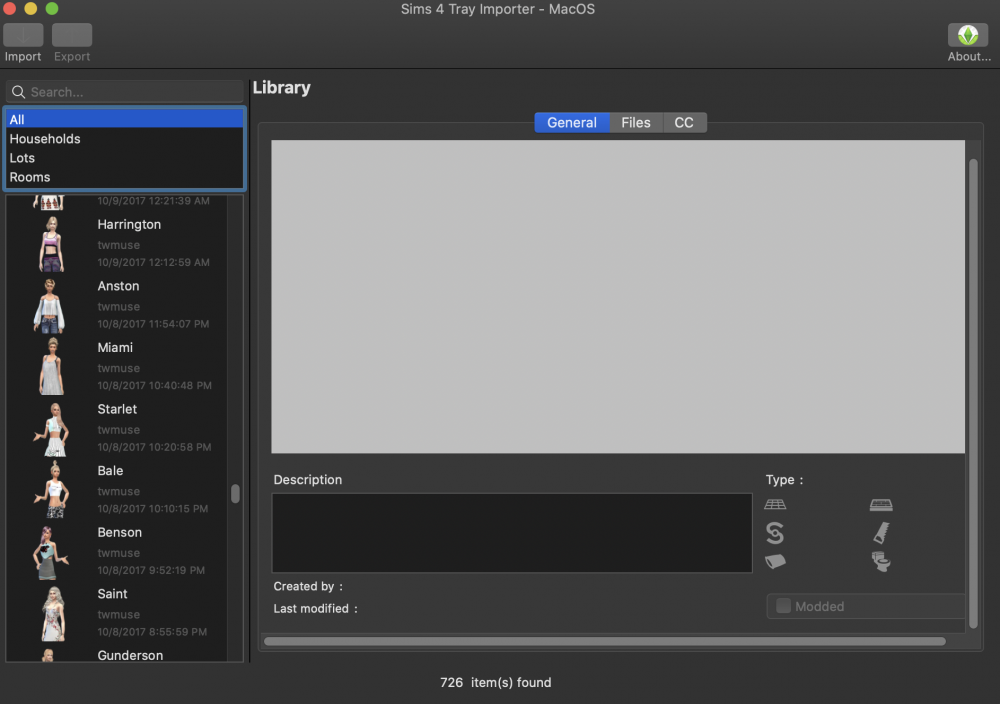Viewport: 1000px width, 704px height.
Task: Click the first type icon under Type
Action: (775, 504)
